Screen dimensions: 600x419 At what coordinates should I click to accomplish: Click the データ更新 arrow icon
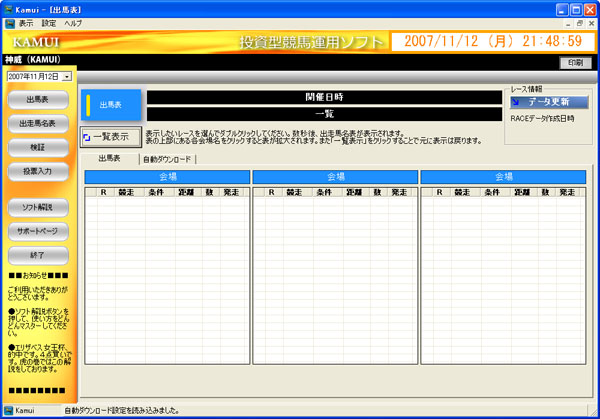click(516, 102)
